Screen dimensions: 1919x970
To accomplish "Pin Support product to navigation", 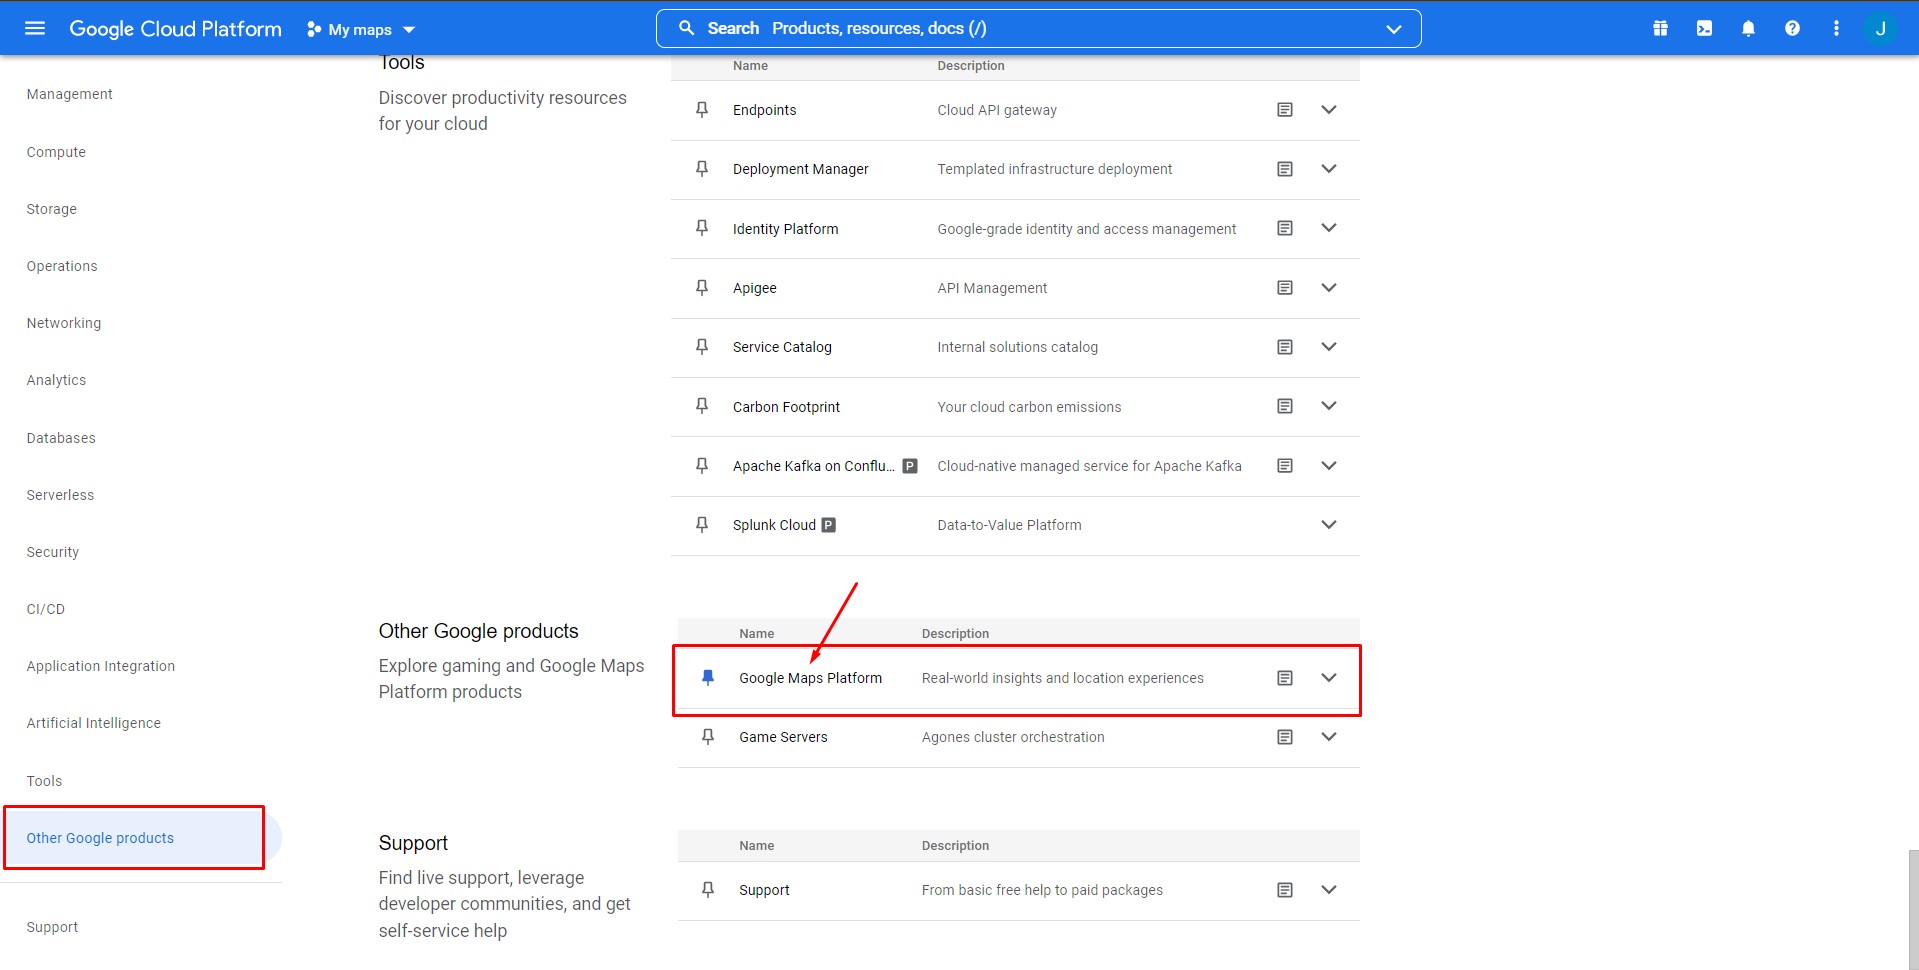I will 708,890.
